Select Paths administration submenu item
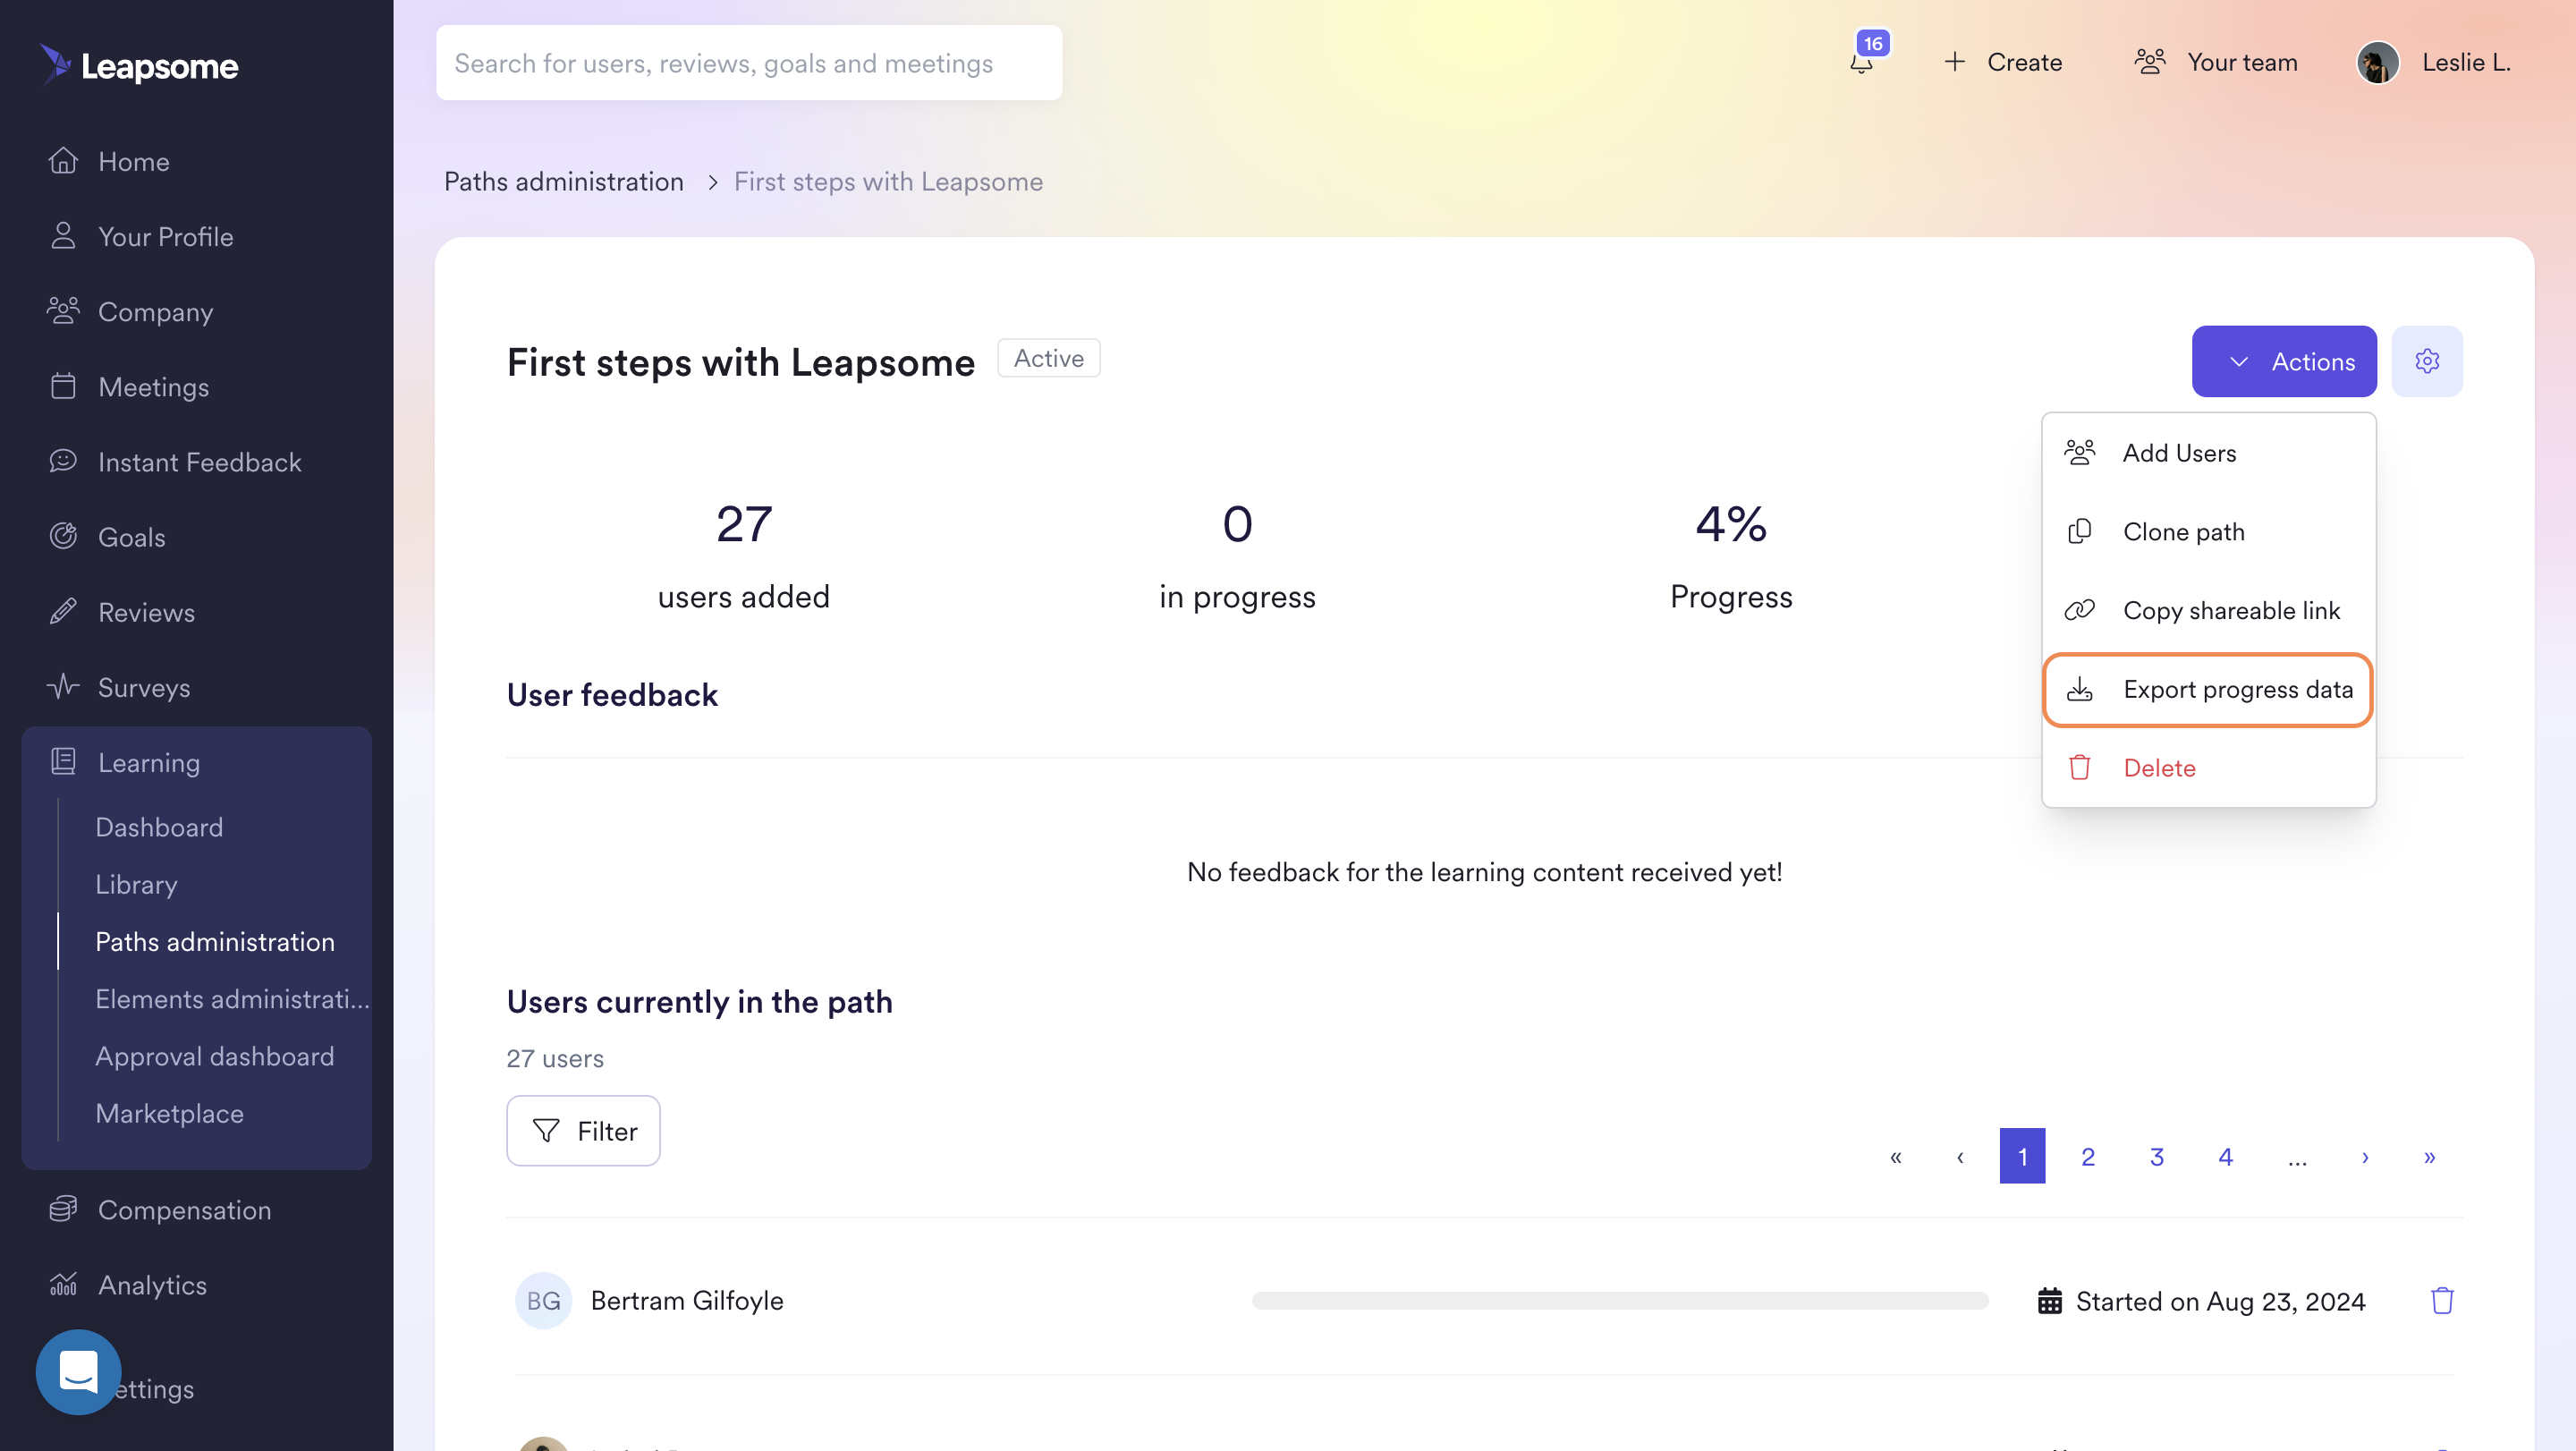 pyautogui.click(x=214, y=940)
